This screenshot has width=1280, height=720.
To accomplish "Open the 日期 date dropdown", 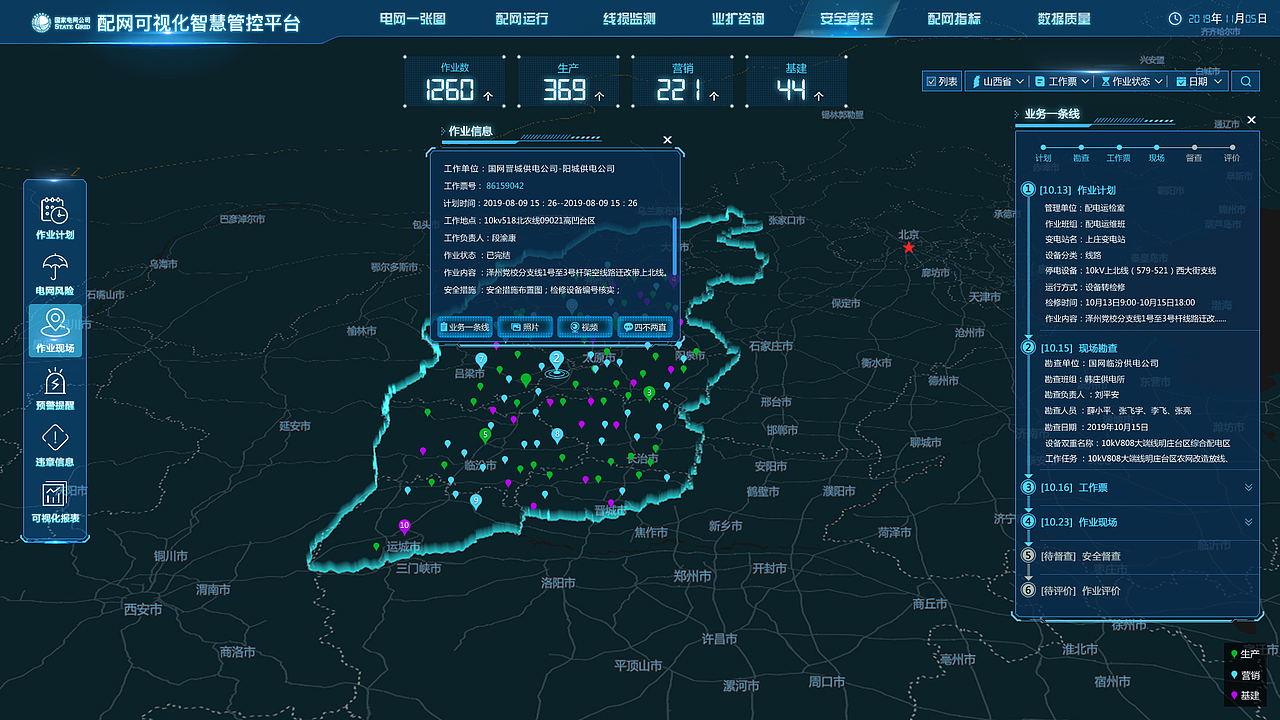I will (1199, 81).
